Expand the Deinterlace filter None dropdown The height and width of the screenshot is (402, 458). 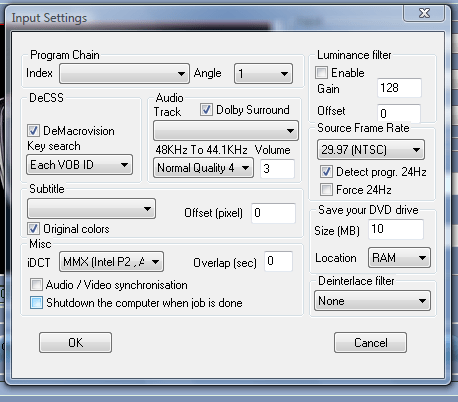[x=372, y=301]
